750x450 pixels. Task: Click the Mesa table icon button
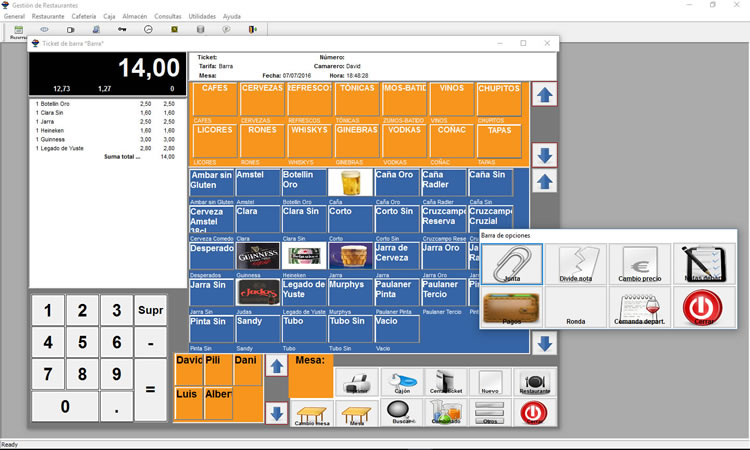click(x=357, y=412)
